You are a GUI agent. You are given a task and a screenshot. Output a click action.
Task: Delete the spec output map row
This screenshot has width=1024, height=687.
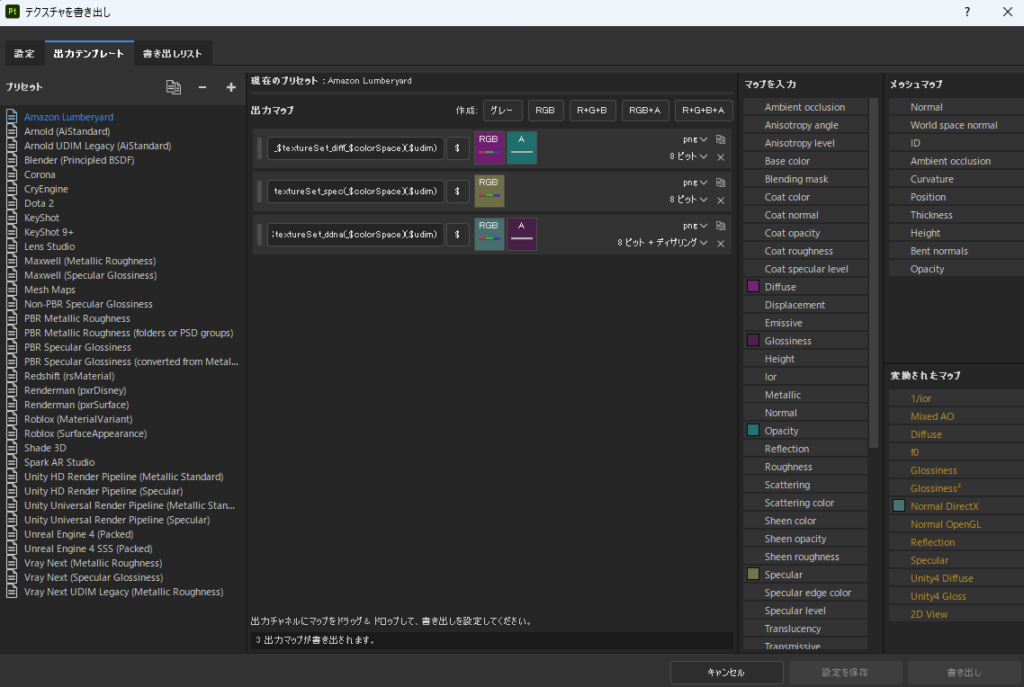pos(720,200)
